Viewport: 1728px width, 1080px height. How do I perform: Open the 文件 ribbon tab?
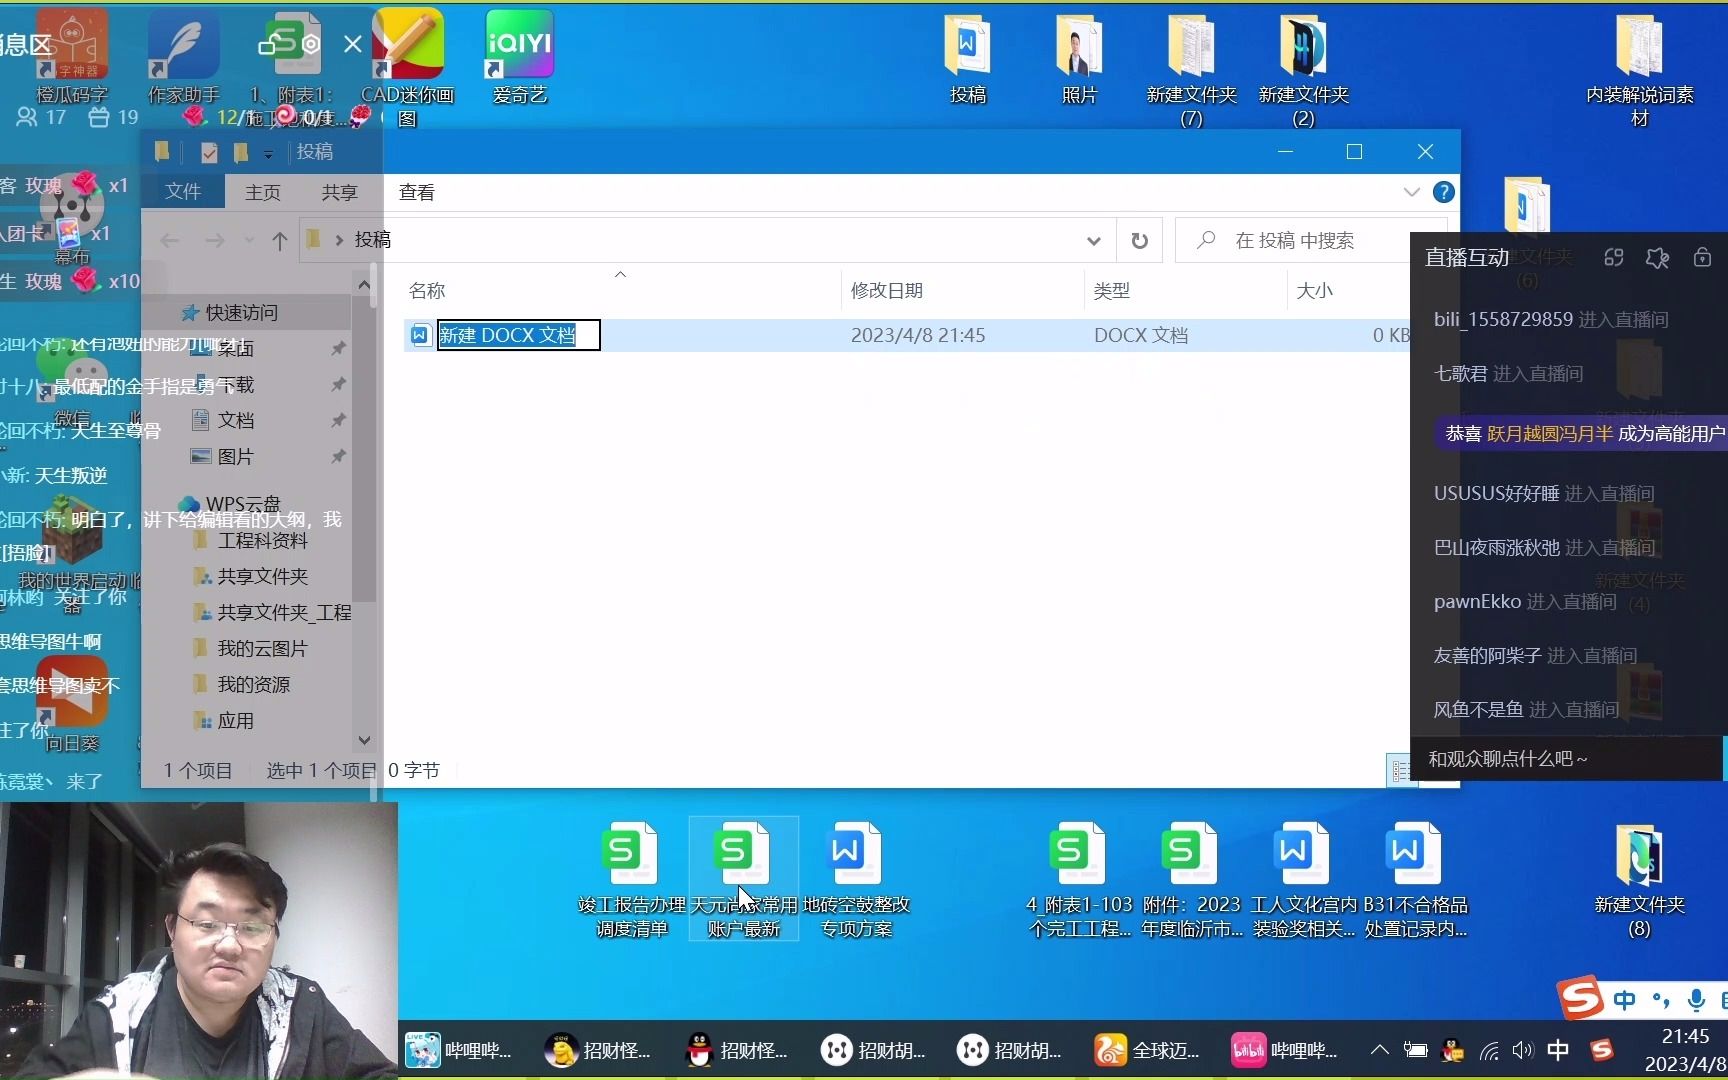point(183,192)
